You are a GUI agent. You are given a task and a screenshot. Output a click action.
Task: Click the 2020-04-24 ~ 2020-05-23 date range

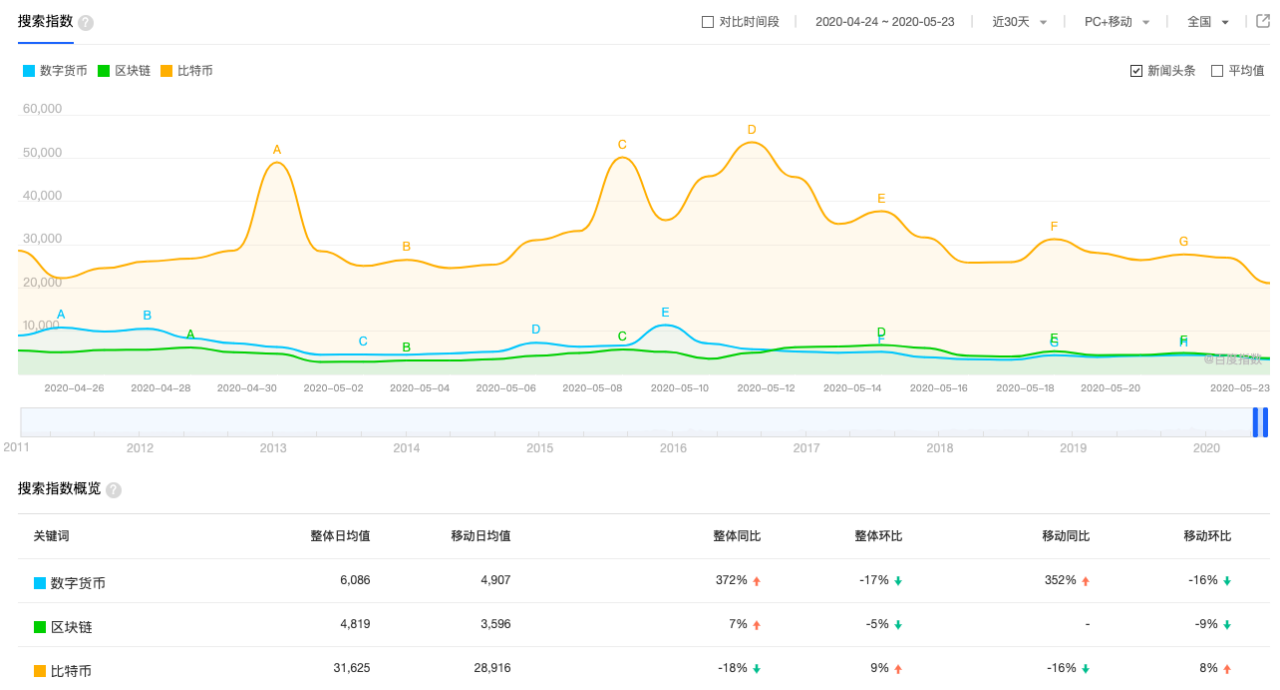(x=885, y=21)
